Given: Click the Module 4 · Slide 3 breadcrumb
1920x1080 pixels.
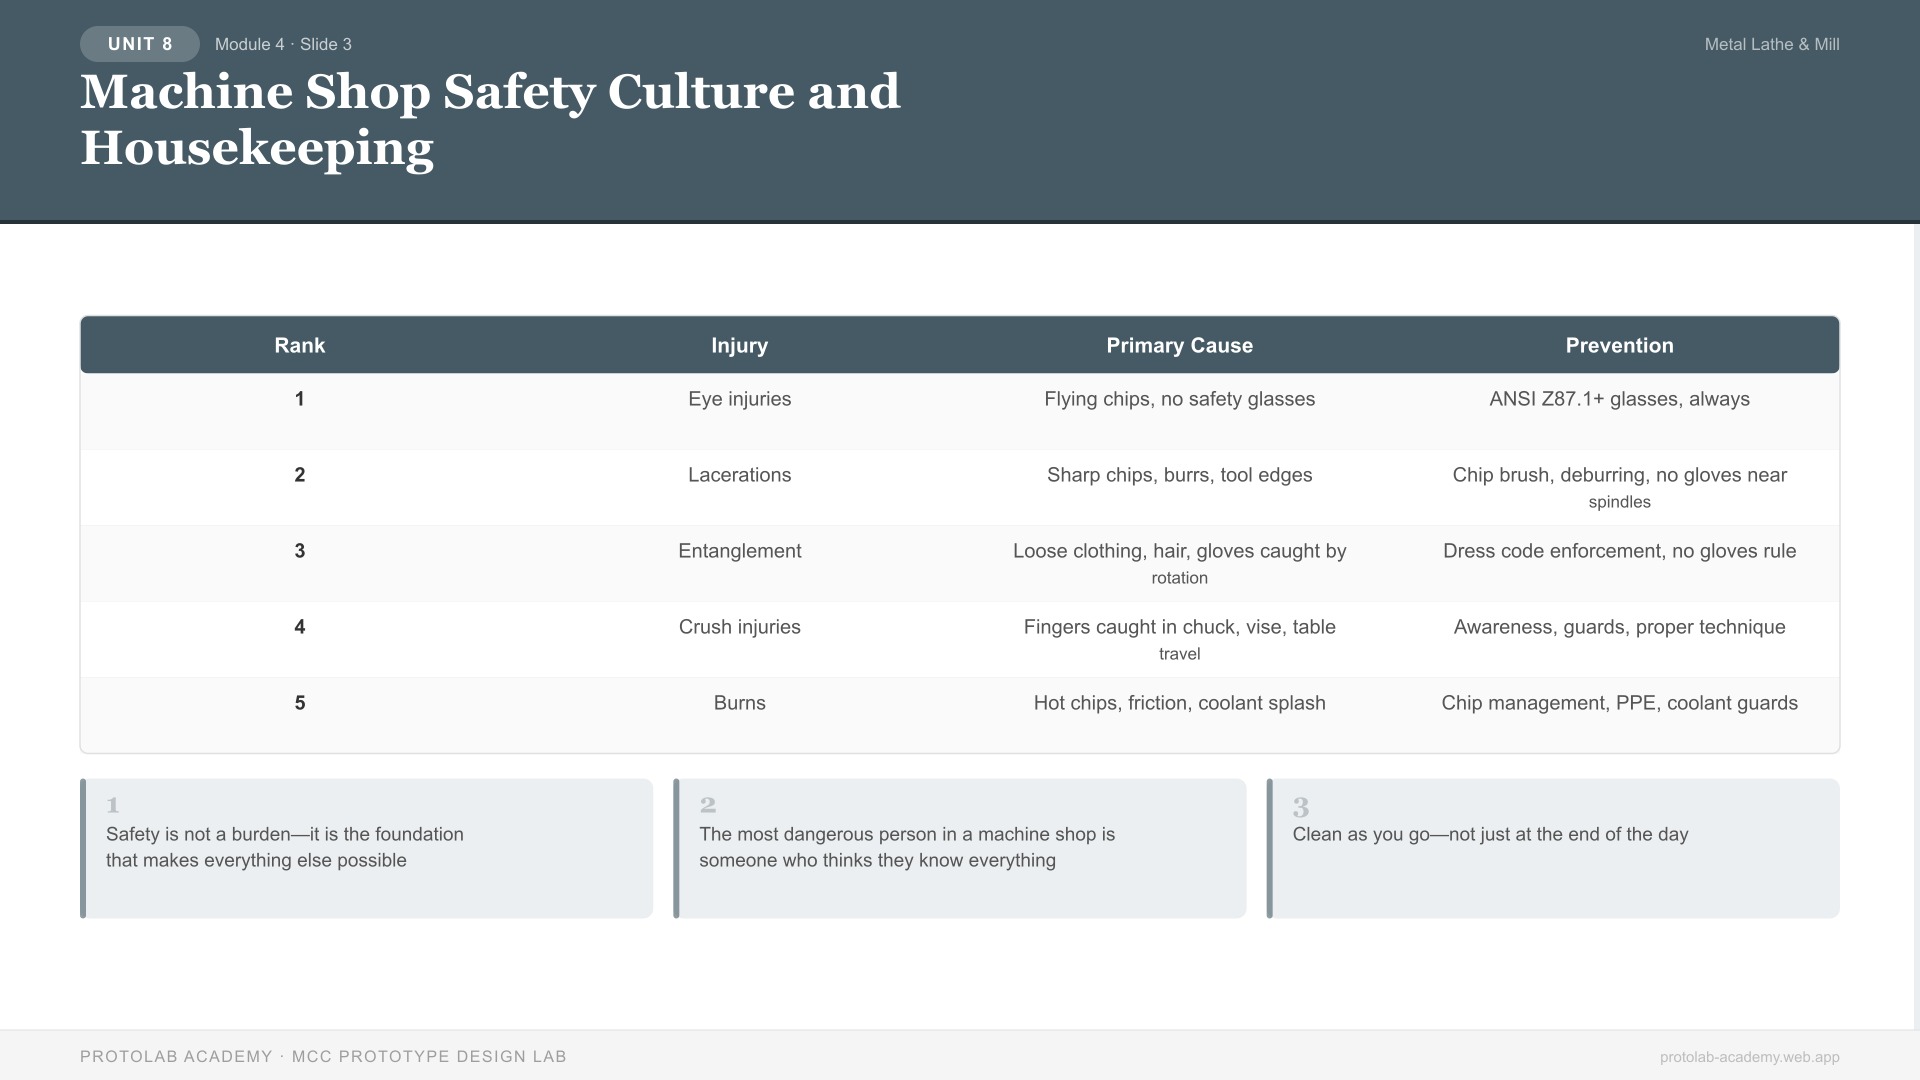Looking at the screenshot, I should click(x=283, y=44).
